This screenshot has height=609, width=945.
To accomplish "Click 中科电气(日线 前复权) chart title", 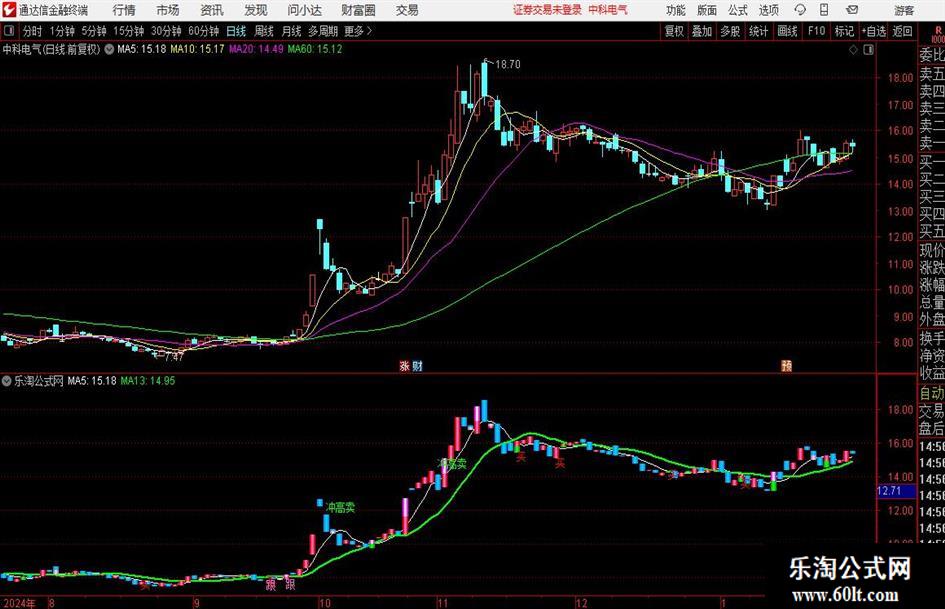I will (x=51, y=49).
